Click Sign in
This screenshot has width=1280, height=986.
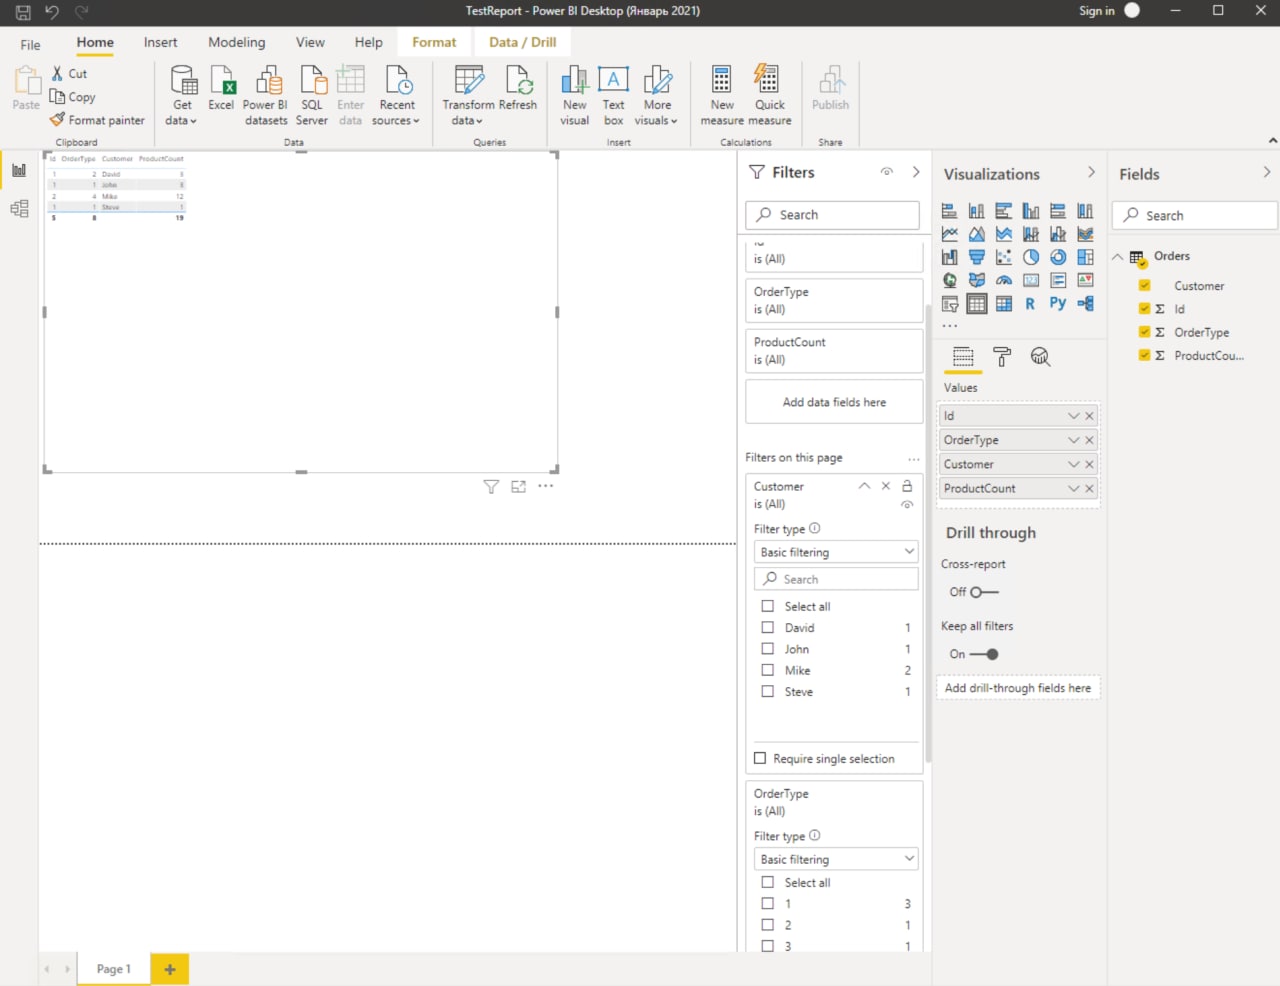pos(1097,11)
